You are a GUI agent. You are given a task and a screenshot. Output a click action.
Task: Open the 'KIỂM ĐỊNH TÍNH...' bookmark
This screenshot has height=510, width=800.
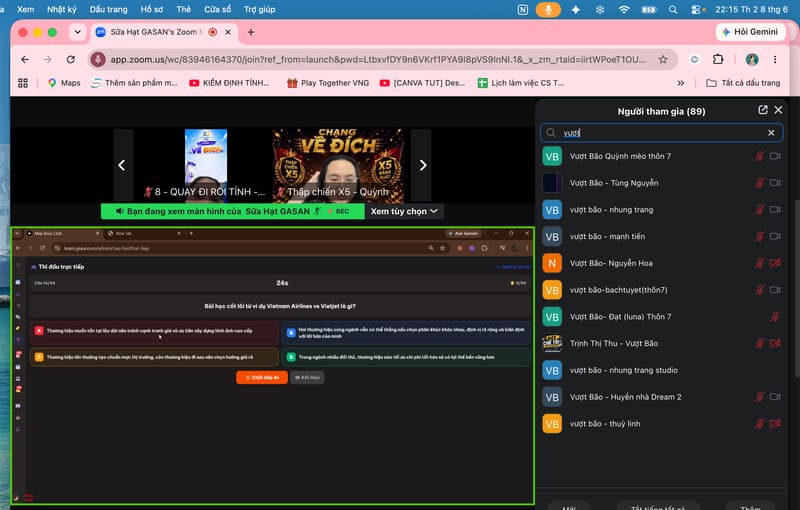point(229,83)
